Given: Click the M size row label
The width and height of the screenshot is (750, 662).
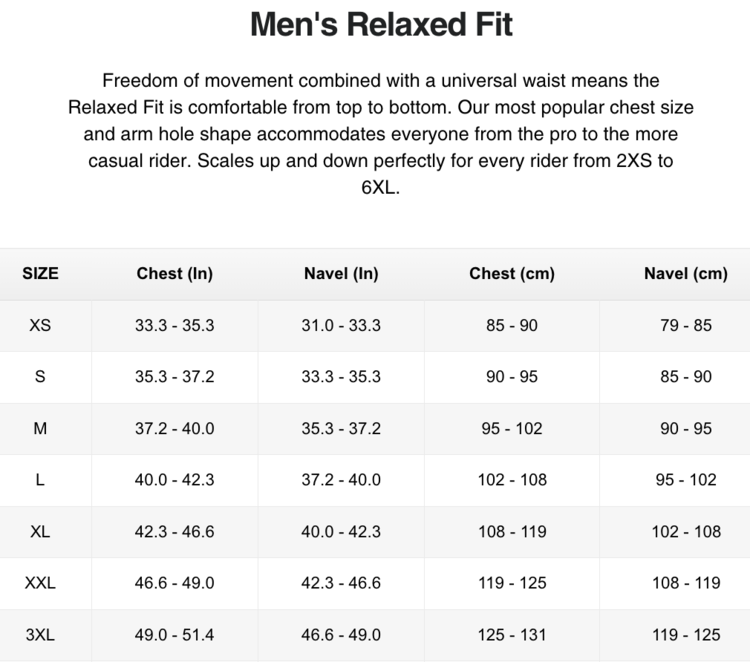Looking at the screenshot, I should tap(40, 428).
